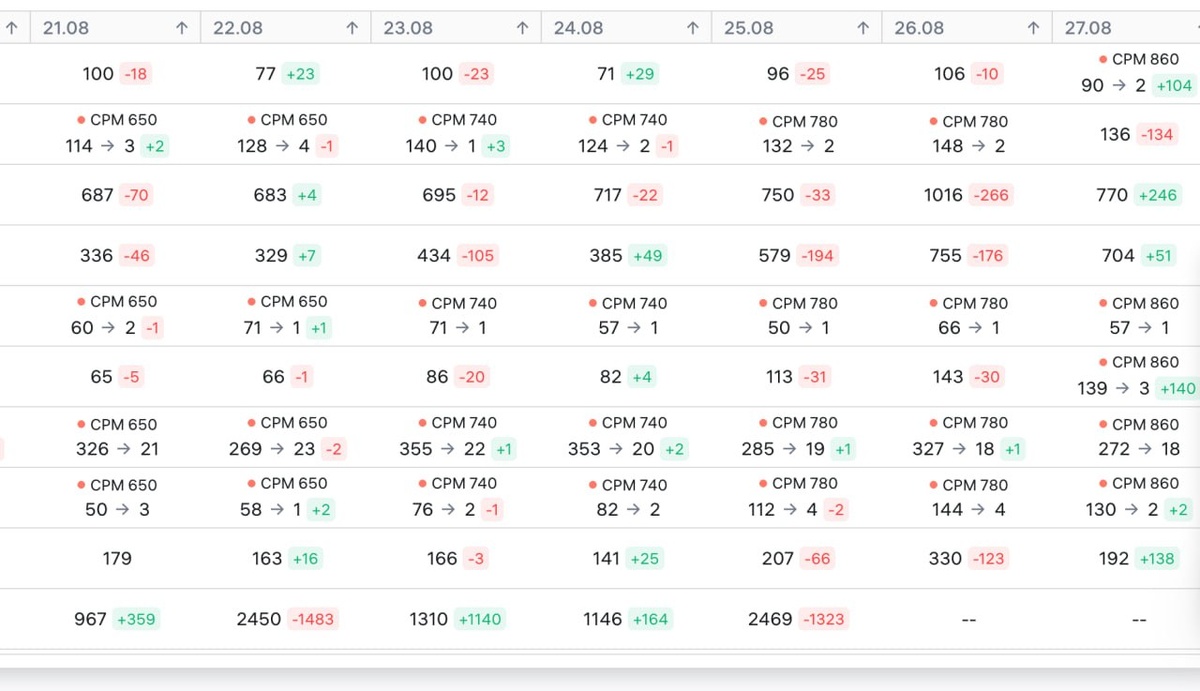The image size is (1200, 691).
Task: Select the 23.08 column header label
Action: click(407, 29)
